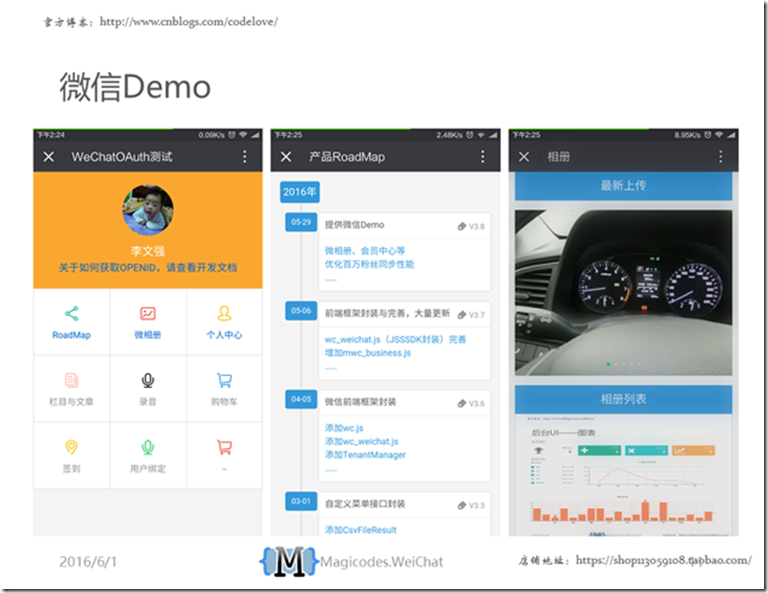Open the cnblogs.com/codelove blog URL
This screenshot has width=768, height=593.
click(x=189, y=22)
